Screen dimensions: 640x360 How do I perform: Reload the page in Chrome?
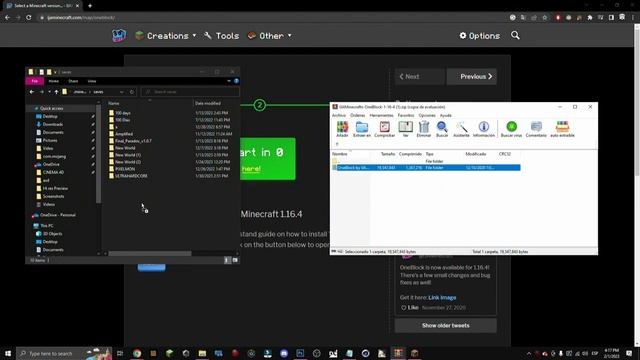point(29,18)
